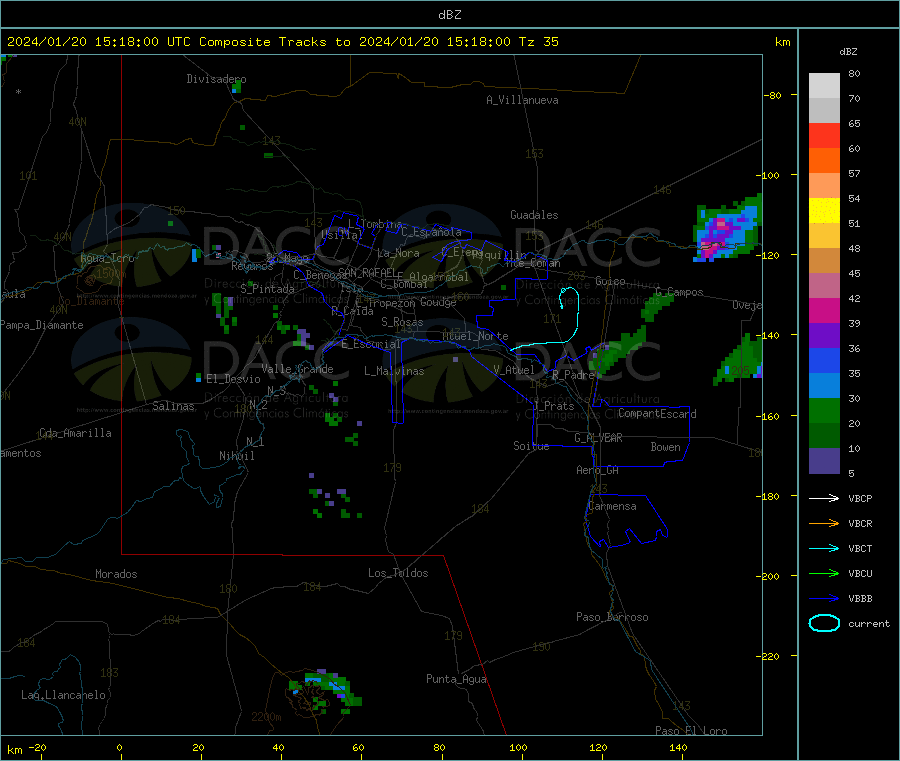Click the Tz 35 threshold text
Screen dimensions: 900x761
pyautogui.click(x=538, y=42)
